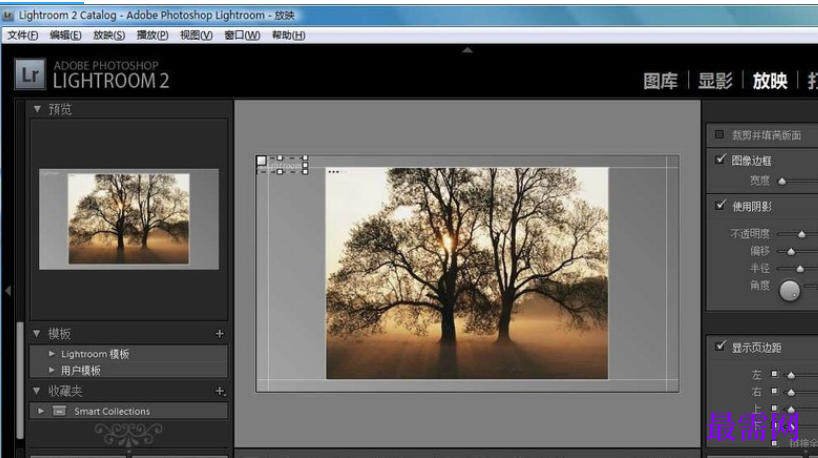Viewport: 818px width, 458px height.
Task: Toggle the 上 margin link square
Action: [774, 408]
